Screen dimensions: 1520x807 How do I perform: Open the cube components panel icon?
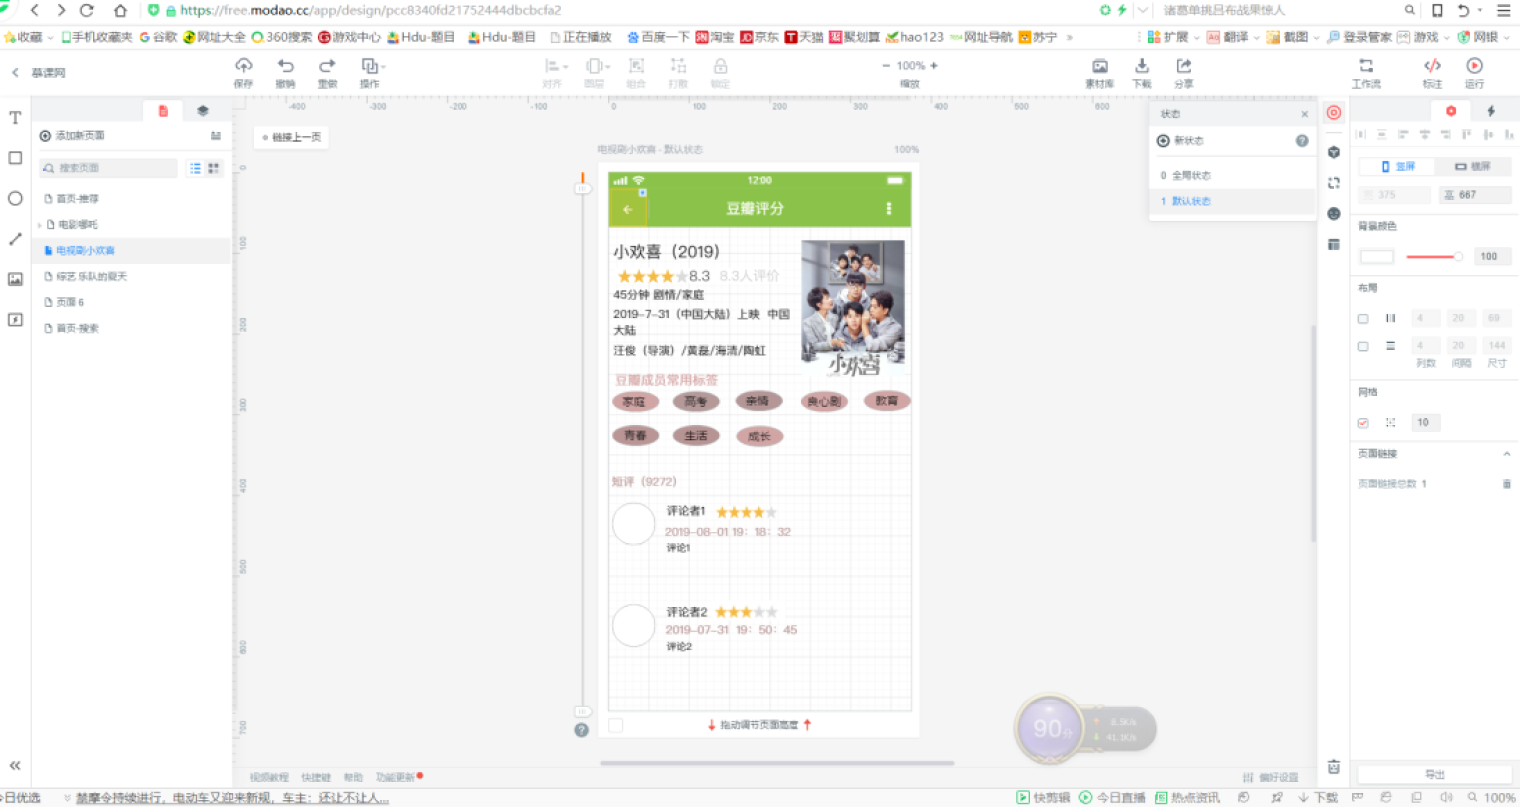tap(1334, 152)
